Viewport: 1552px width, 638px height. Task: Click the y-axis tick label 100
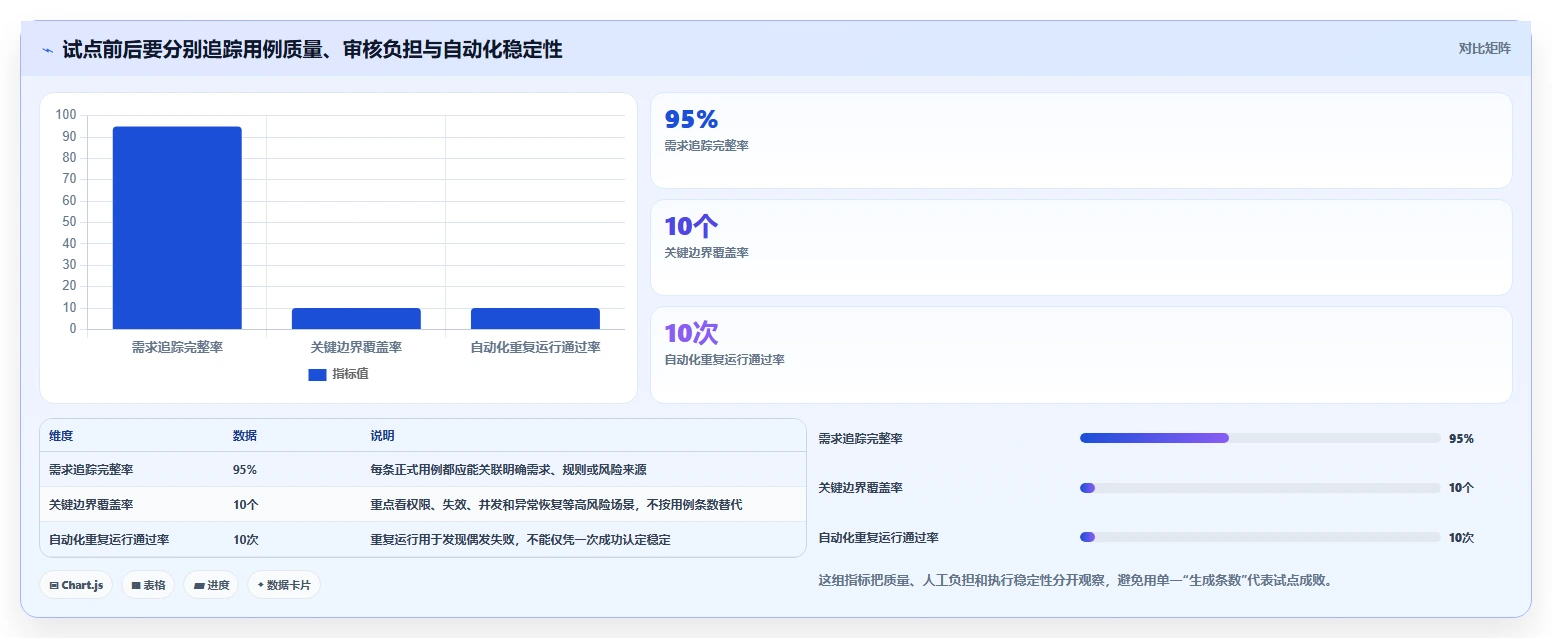point(66,115)
